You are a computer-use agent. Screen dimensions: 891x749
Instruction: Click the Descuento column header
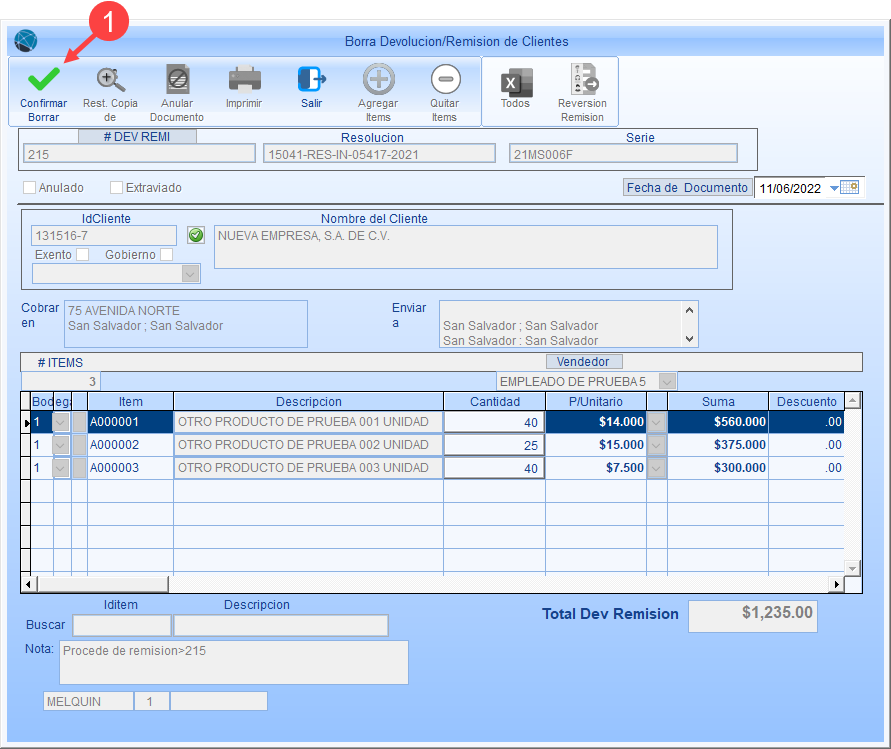coord(806,401)
